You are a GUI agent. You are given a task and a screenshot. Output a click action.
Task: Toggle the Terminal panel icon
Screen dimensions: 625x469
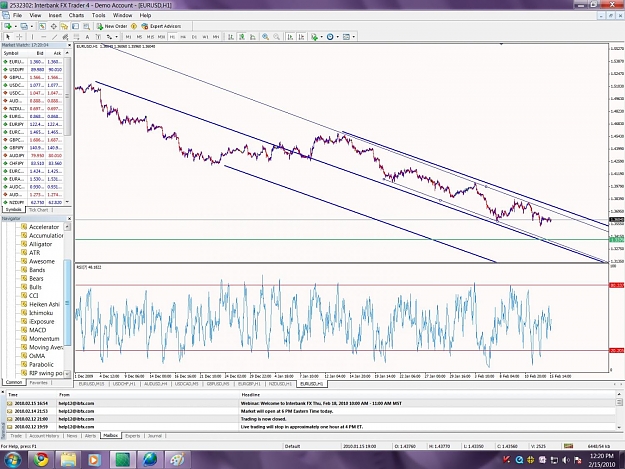[75, 26]
